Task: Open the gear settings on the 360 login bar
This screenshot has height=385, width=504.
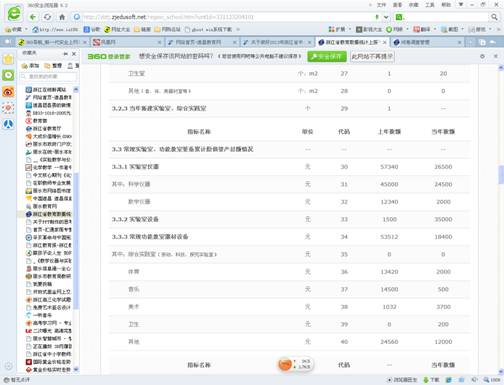Action: pyautogui.click(x=482, y=56)
